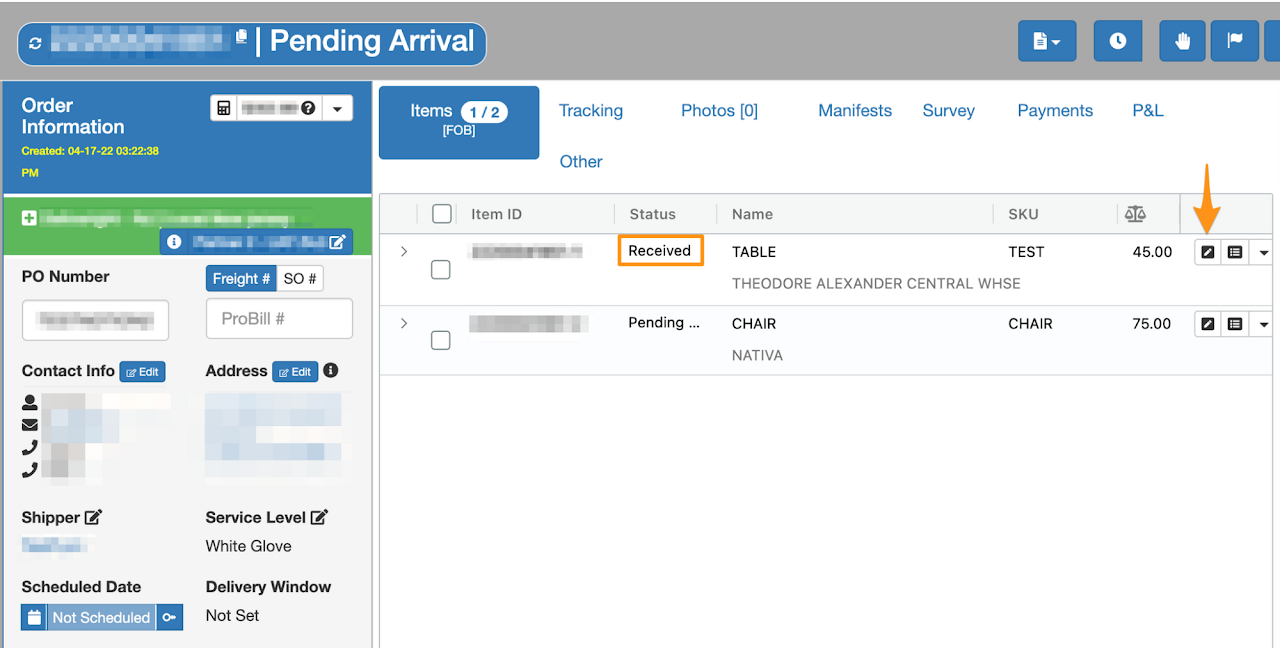1280x648 pixels.
Task: Click the ProBill # input field
Action: point(279,318)
